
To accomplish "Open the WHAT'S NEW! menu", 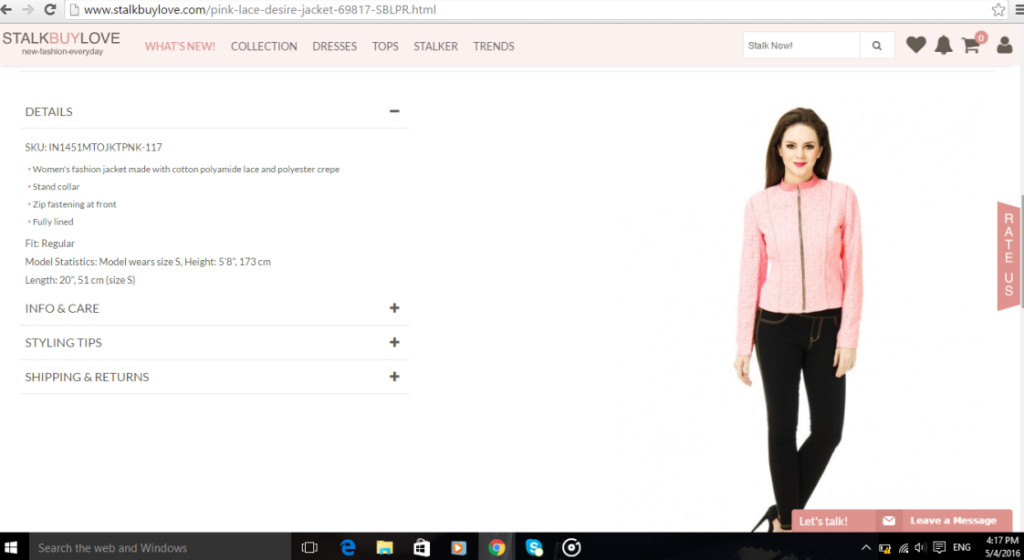I will coord(180,46).
